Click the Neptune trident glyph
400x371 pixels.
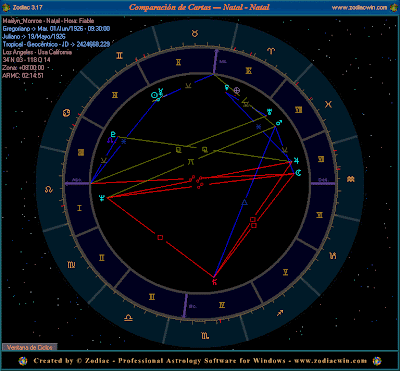(x=102, y=198)
